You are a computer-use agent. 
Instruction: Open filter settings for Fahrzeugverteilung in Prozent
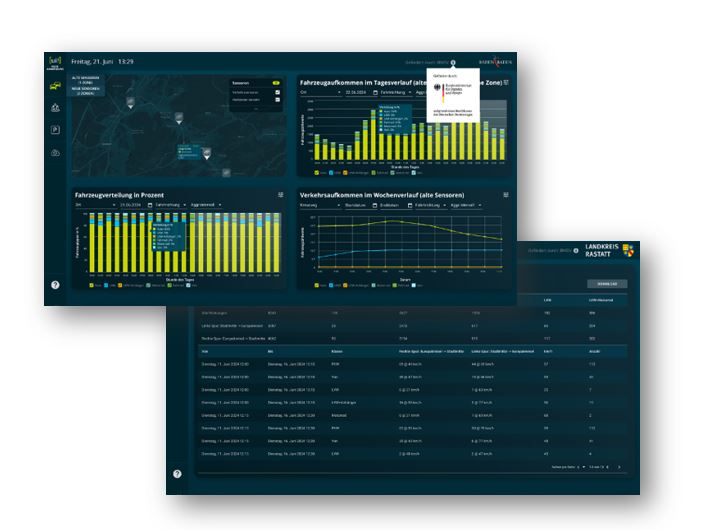[x=281, y=195]
